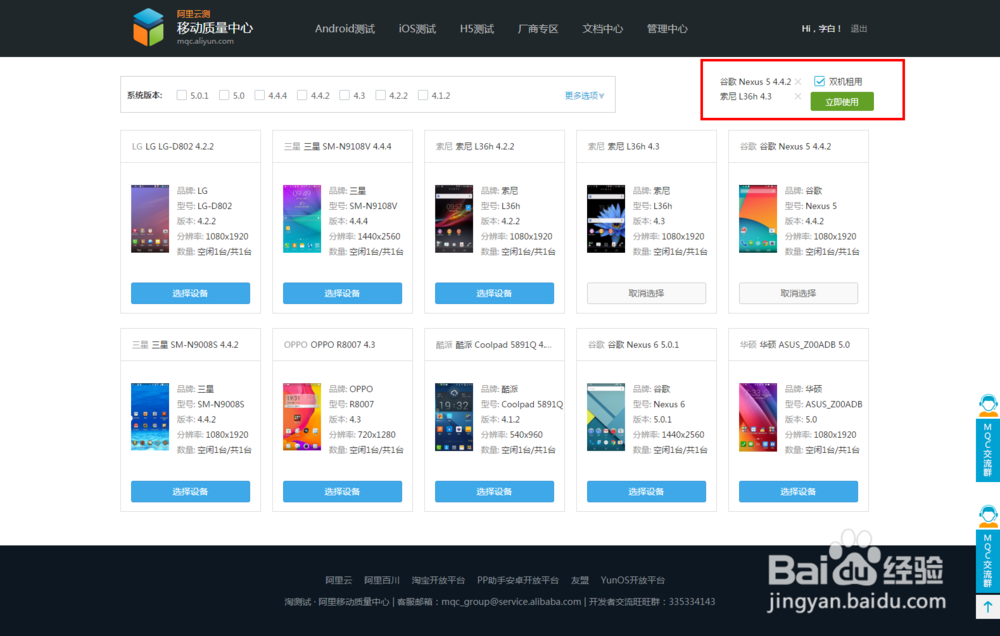Enable the 4.2.2 version filter
Screen dimensions: 1000x636
(x=381, y=95)
